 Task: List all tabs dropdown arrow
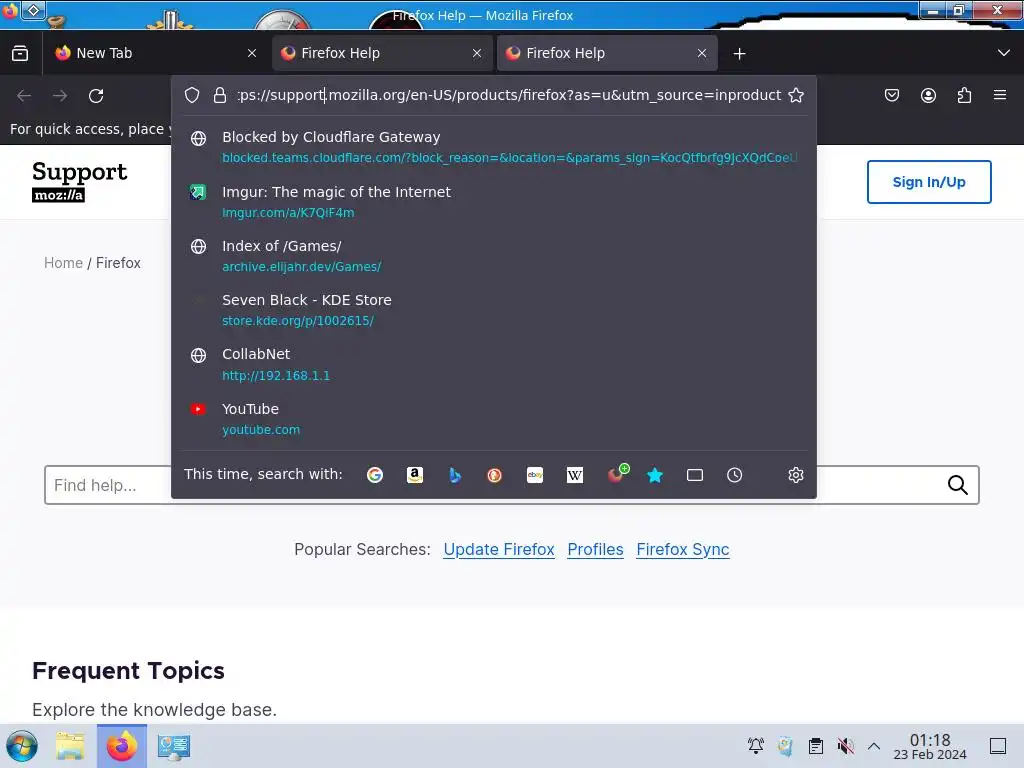1004,53
